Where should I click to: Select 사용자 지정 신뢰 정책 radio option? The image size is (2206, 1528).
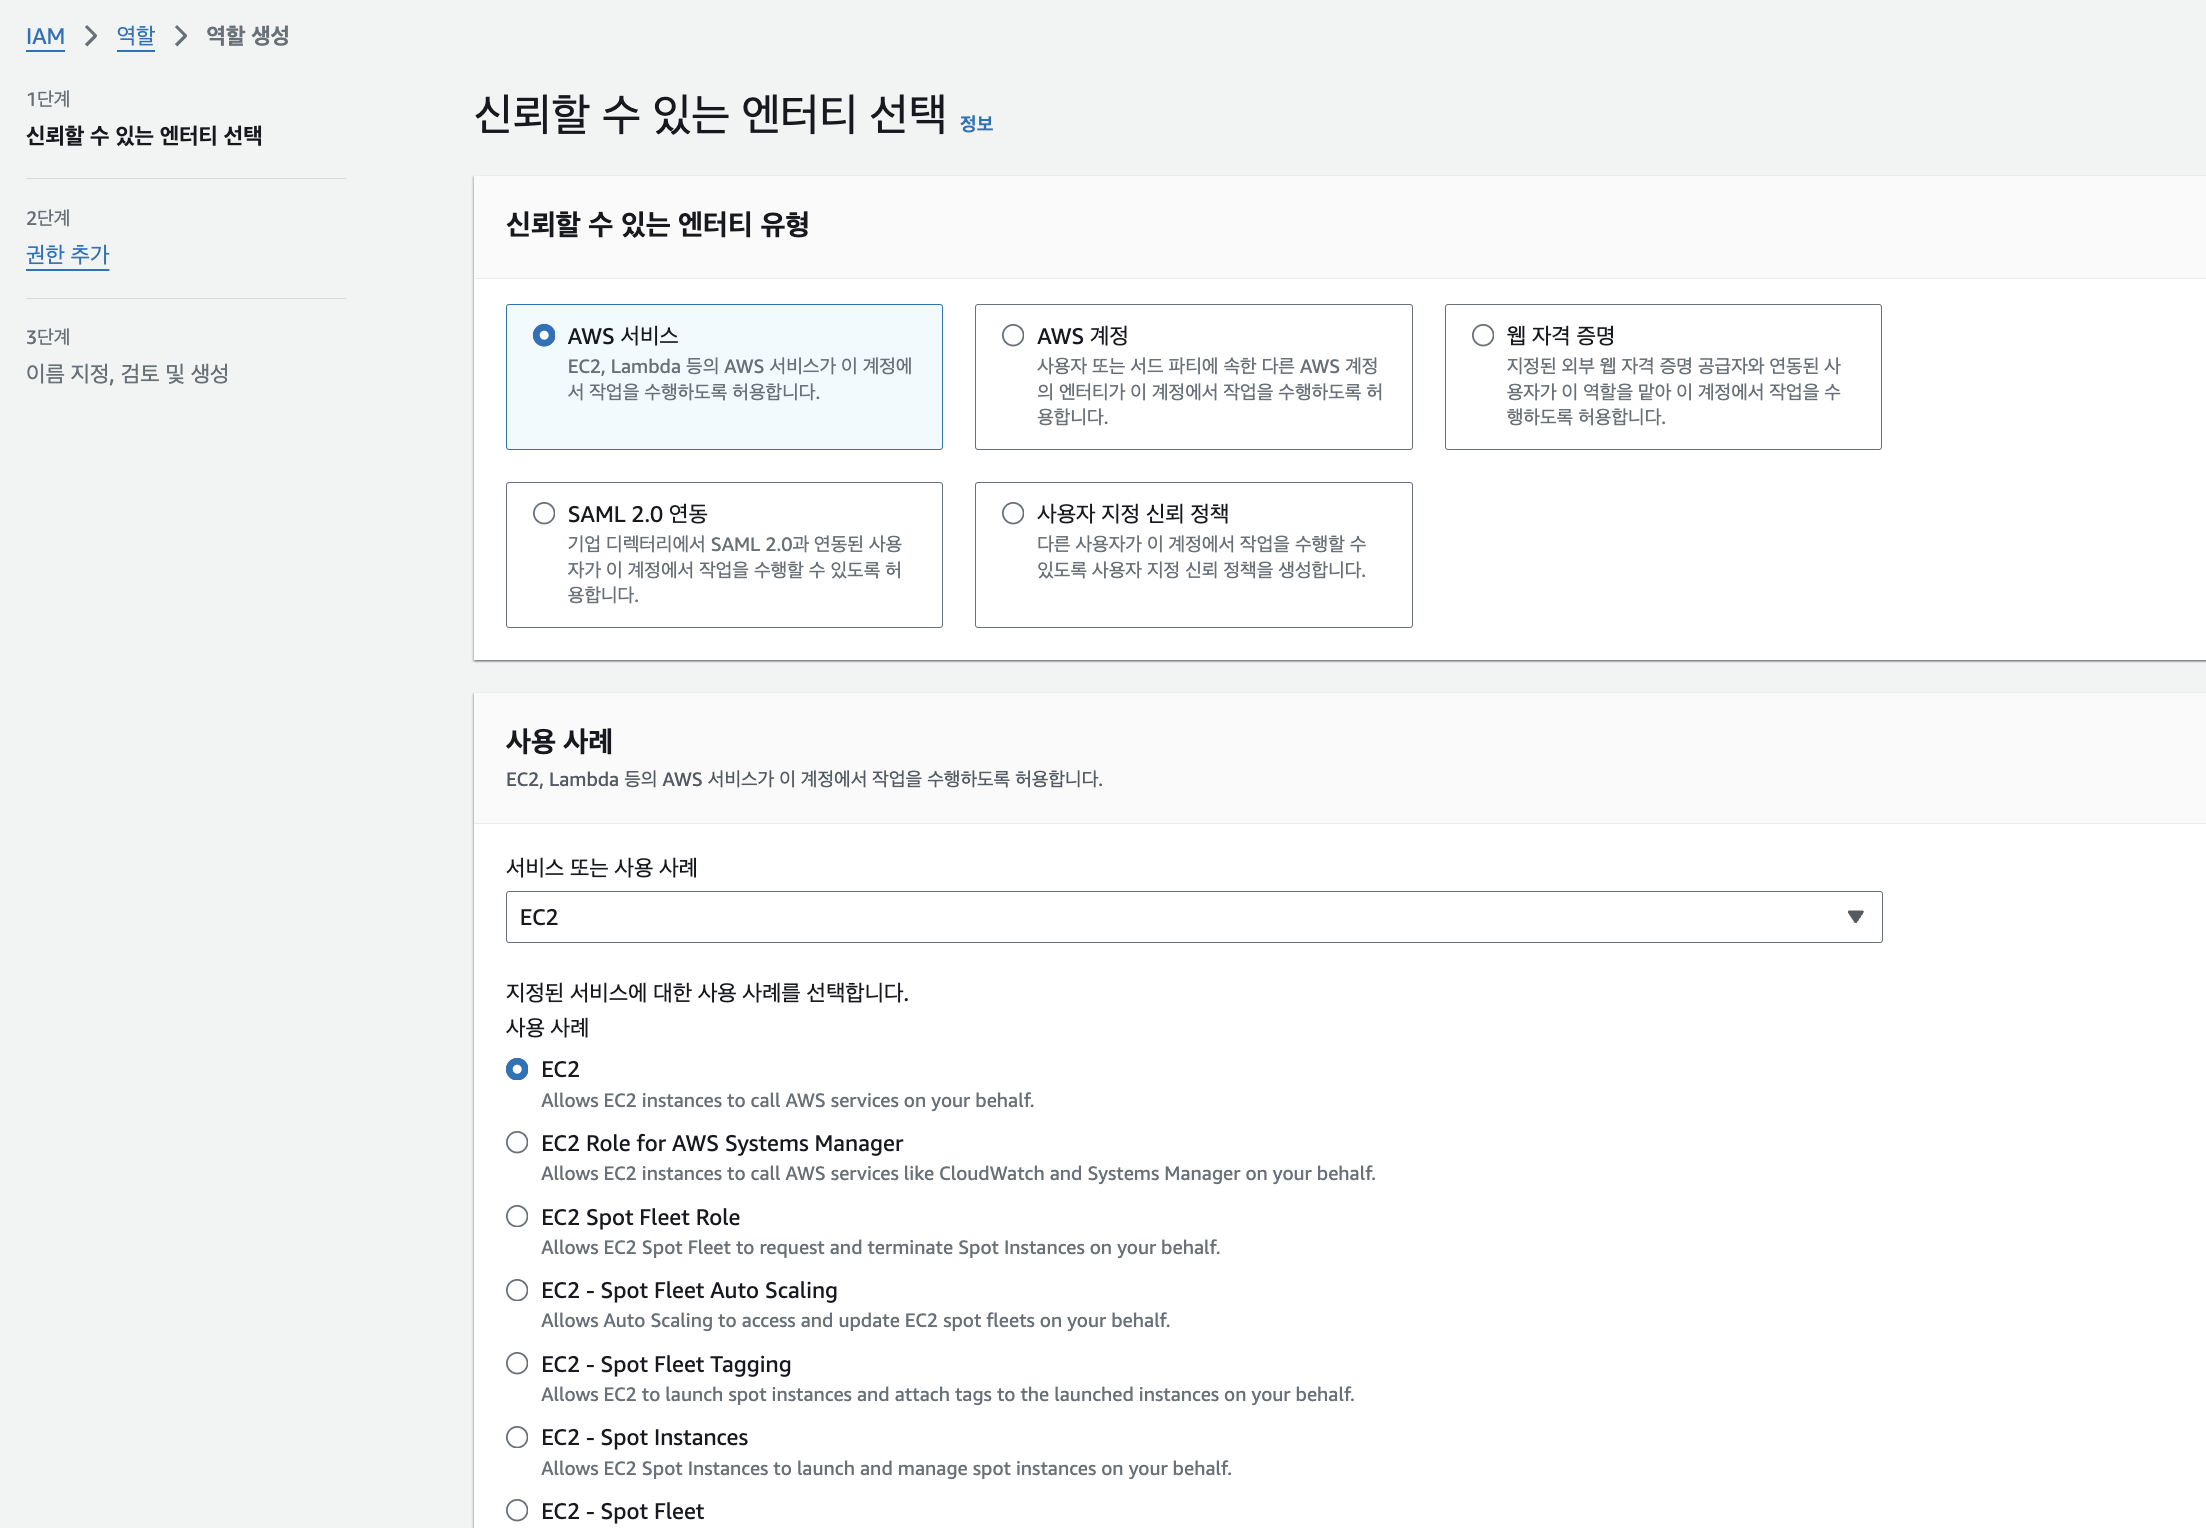point(1013,513)
